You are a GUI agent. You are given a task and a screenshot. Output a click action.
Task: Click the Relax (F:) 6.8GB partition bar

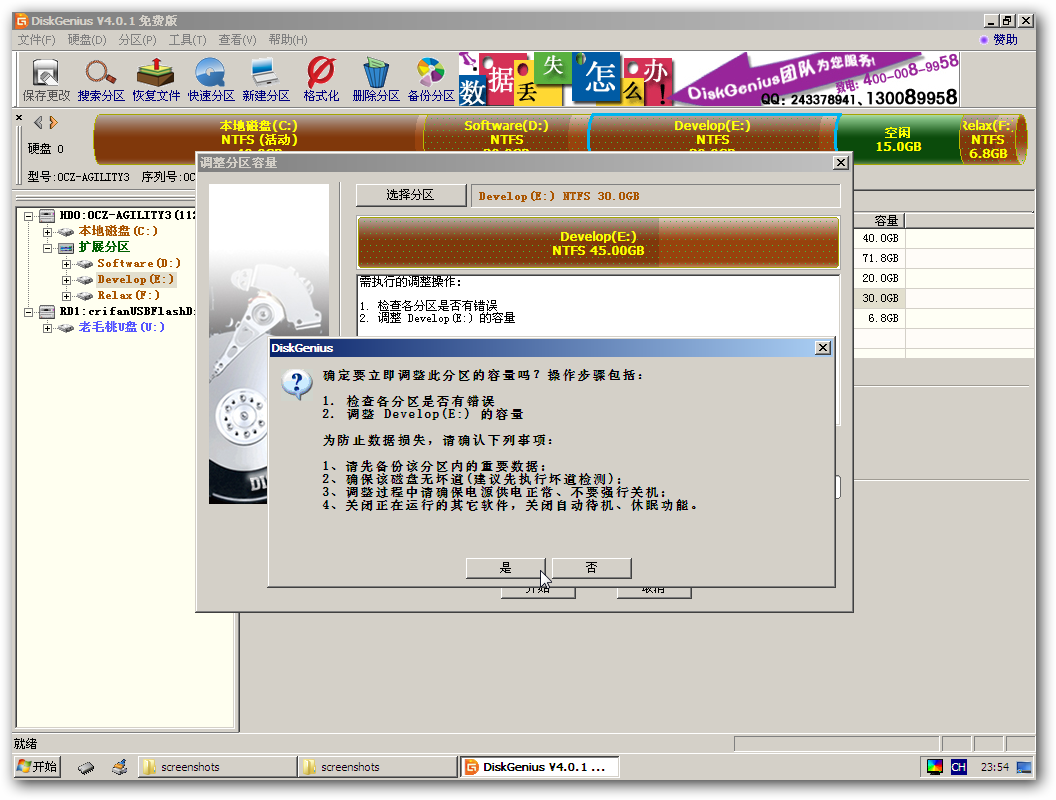click(991, 139)
